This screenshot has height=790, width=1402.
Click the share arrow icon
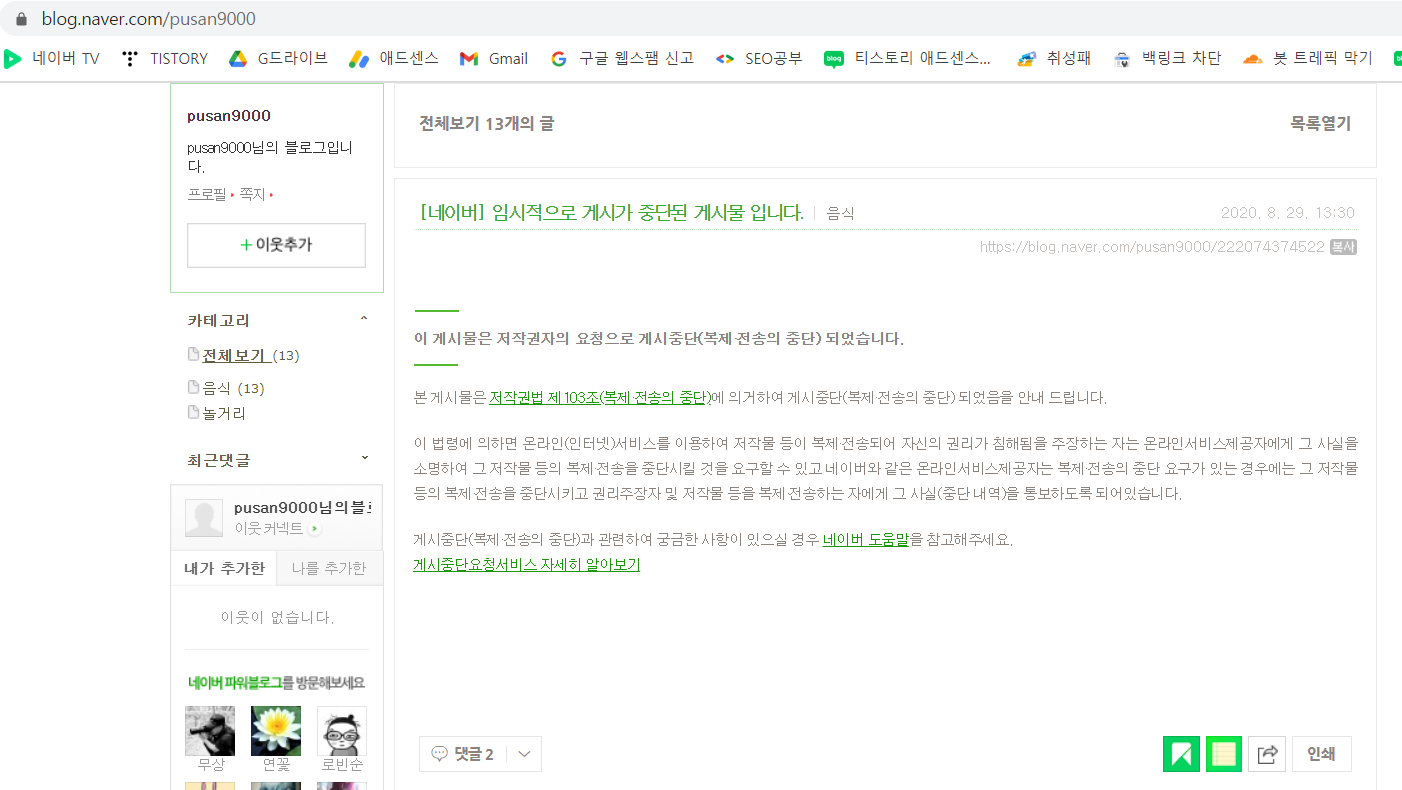click(x=1267, y=754)
